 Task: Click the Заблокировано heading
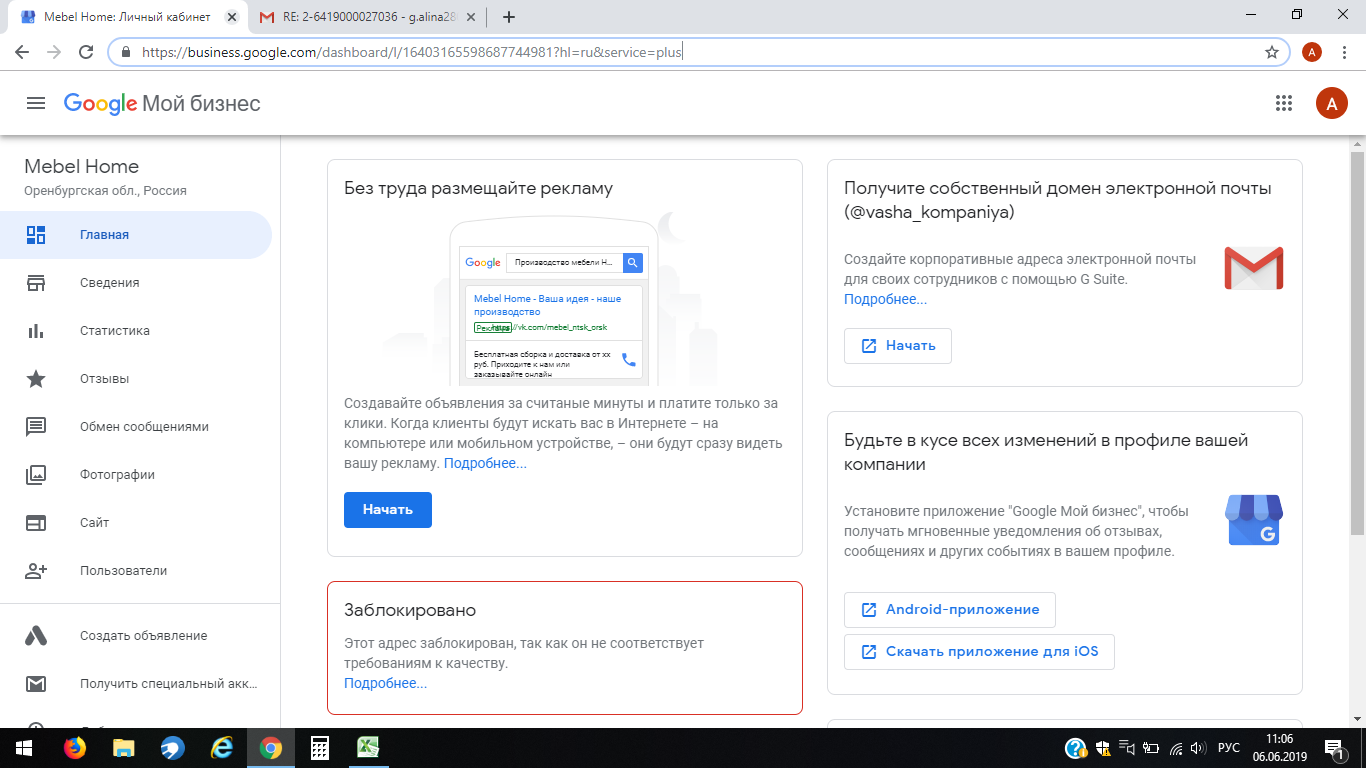click(x=410, y=610)
